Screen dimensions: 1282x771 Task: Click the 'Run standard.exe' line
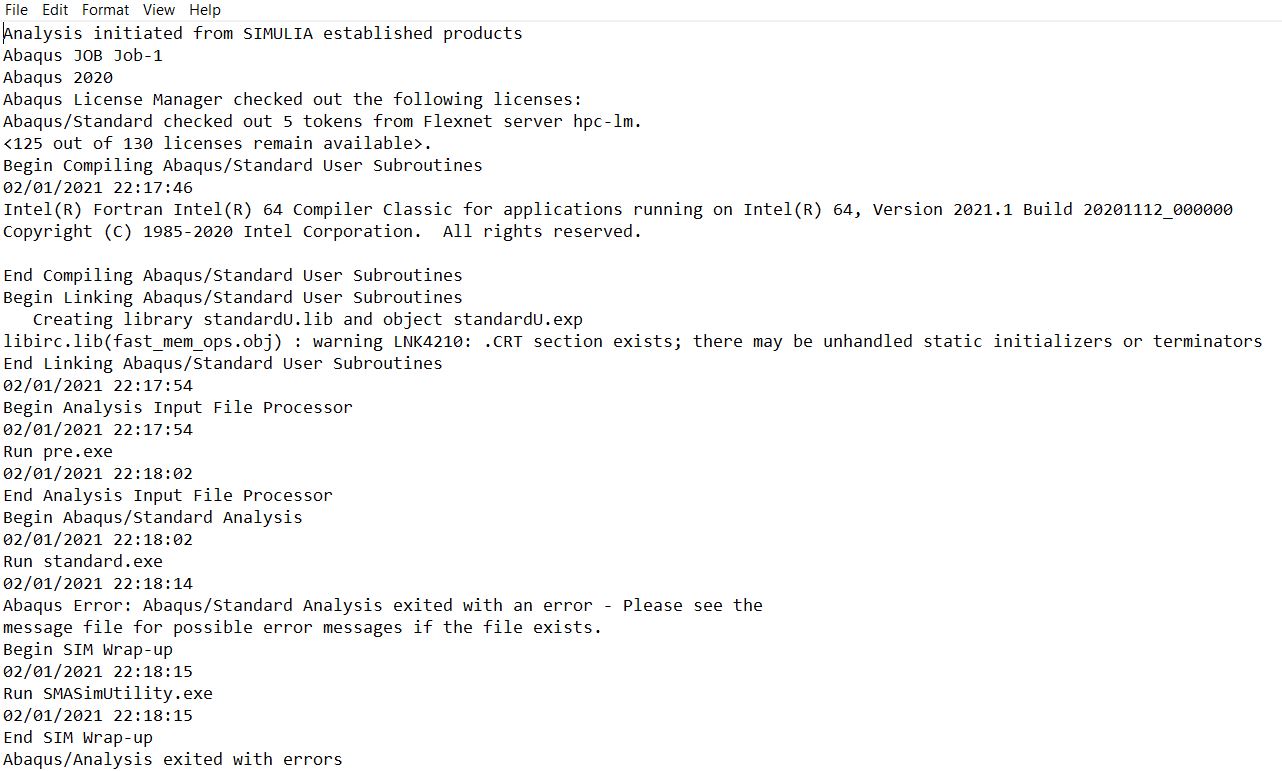click(82, 562)
